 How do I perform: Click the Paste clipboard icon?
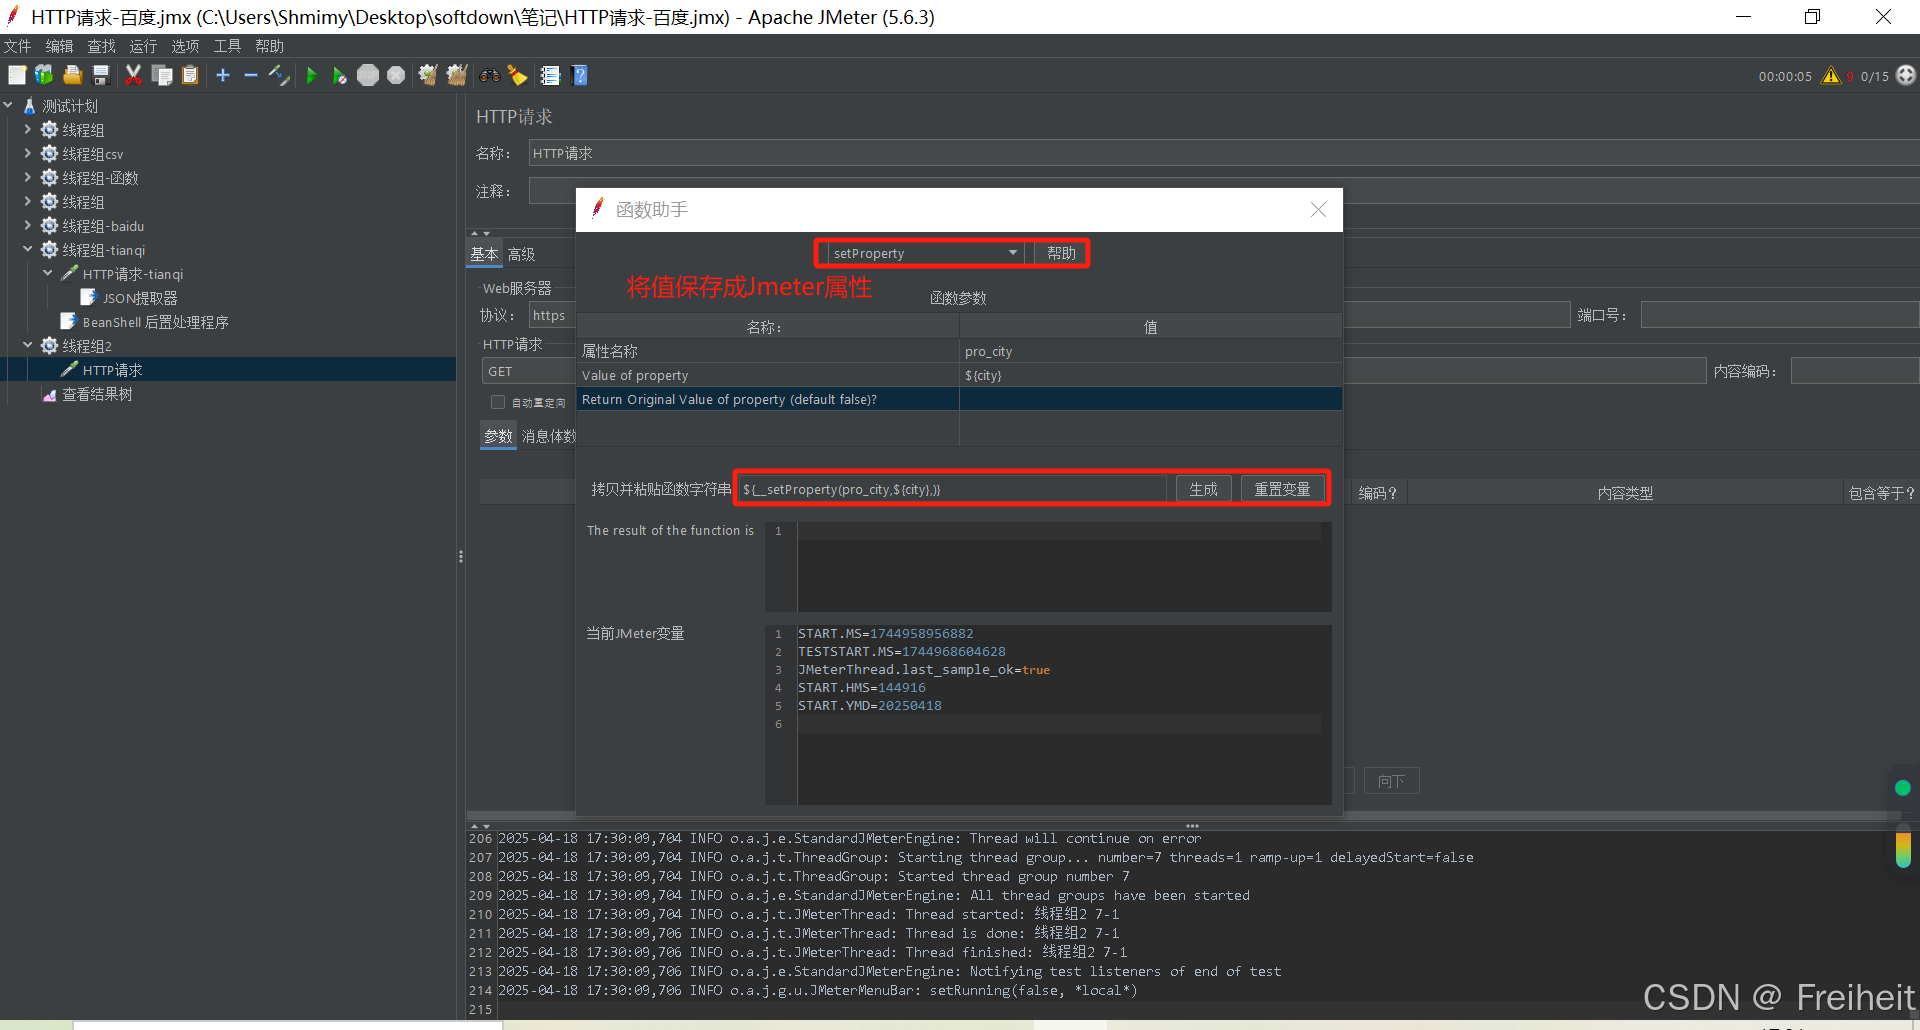coord(190,75)
